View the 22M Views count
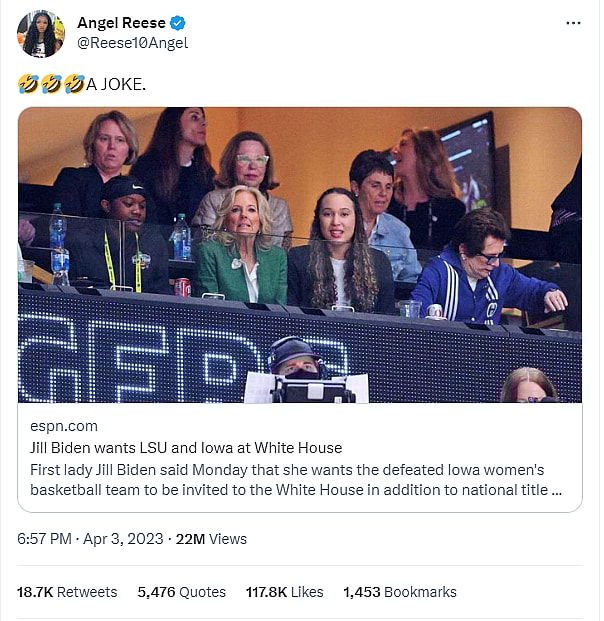Screen dimensions: 604x621 (211, 539)
